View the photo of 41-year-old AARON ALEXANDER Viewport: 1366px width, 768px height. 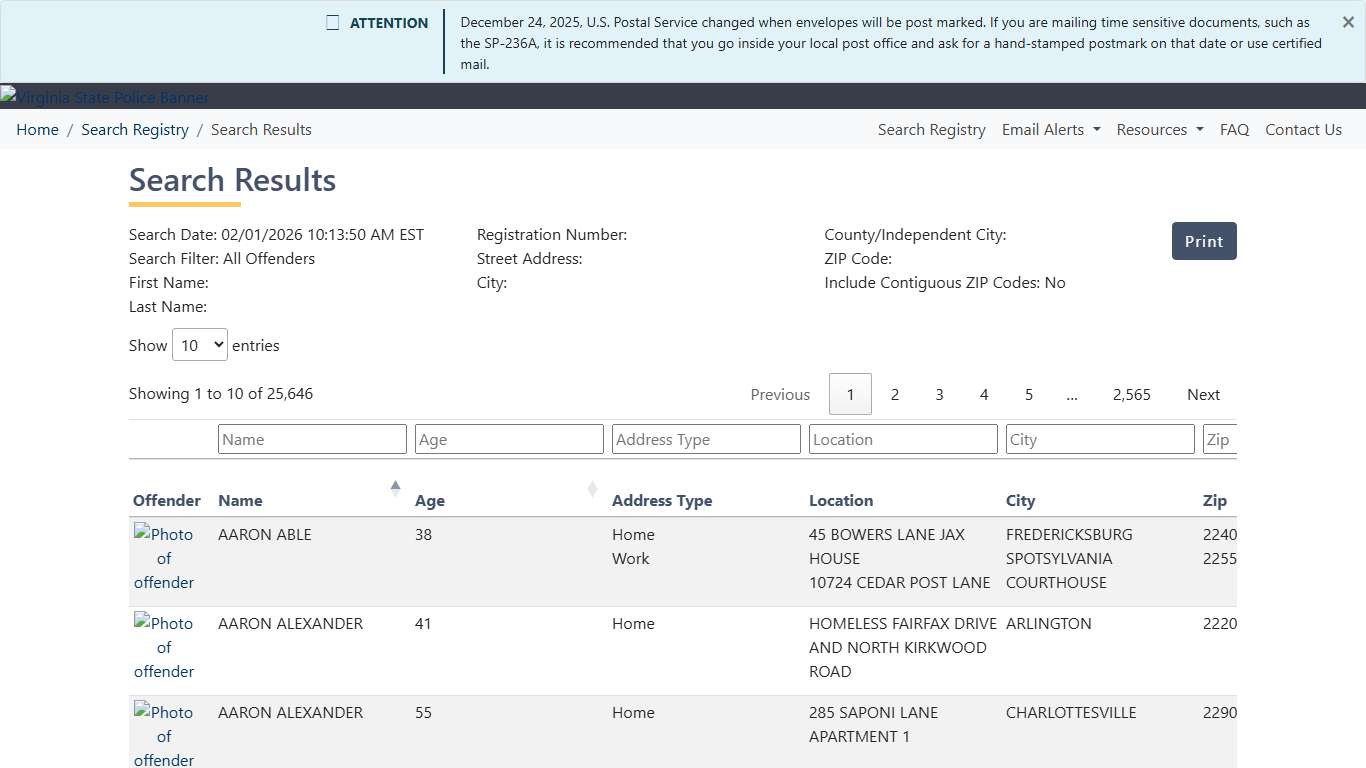click(x=163, y=647)
